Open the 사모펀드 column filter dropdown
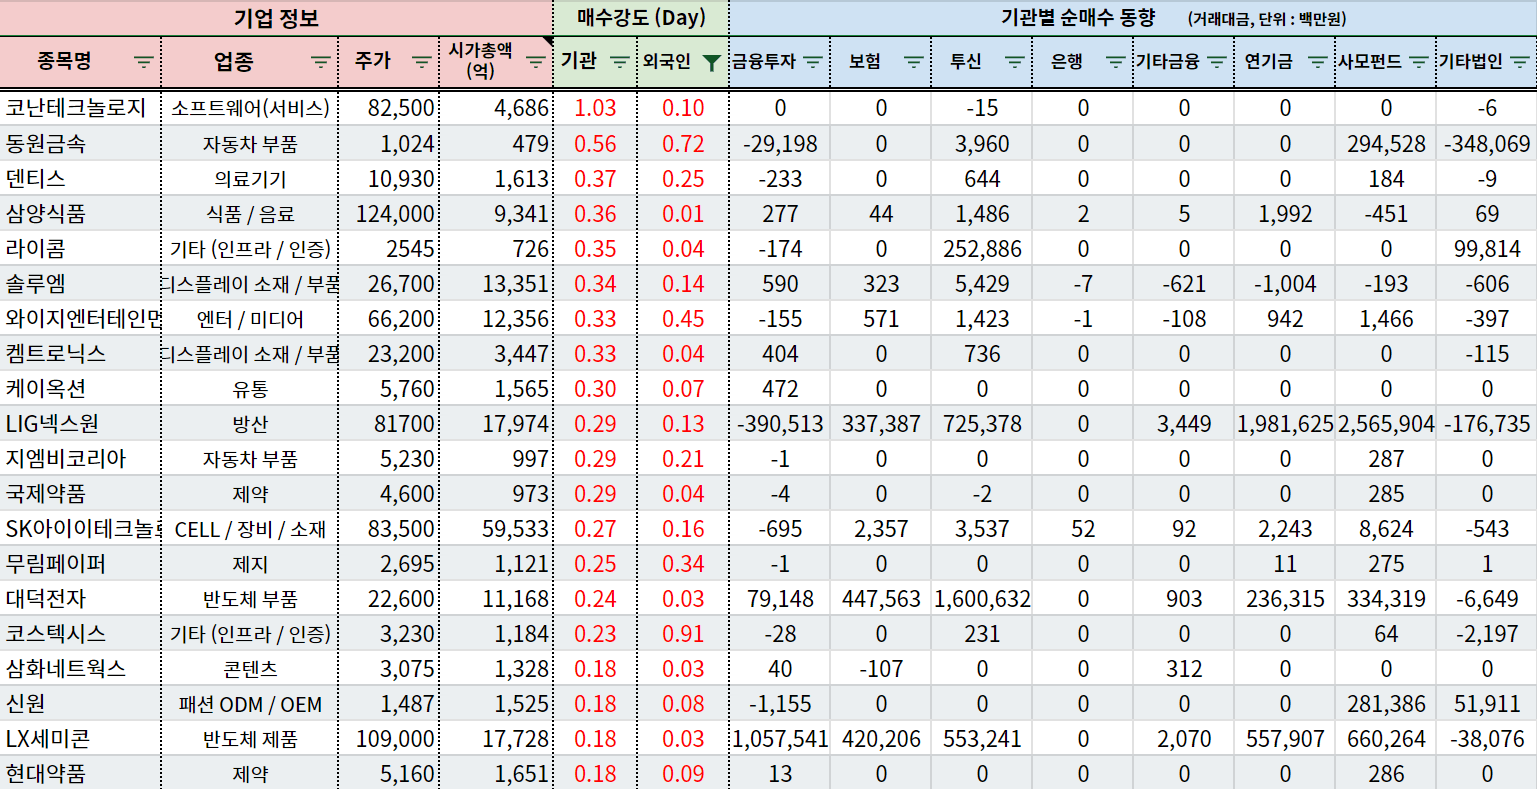Image resolution: width=1537 pixels, height=789 pixels. click(1419, 62)
